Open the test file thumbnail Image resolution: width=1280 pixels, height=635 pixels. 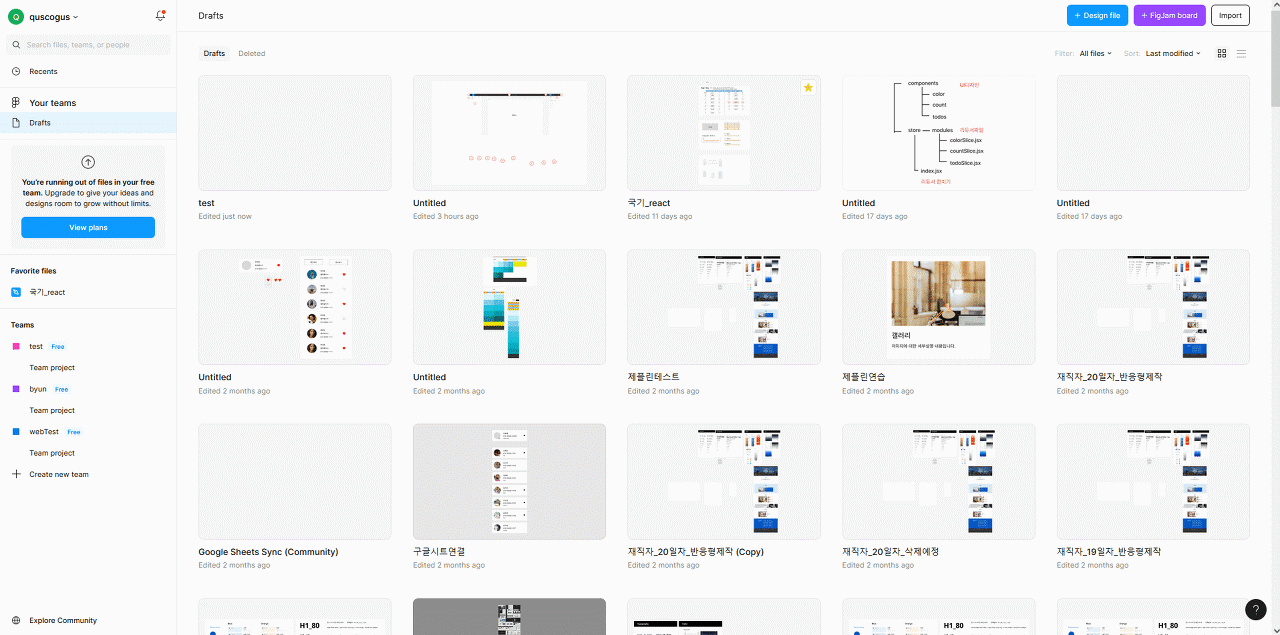(x=295, y=133)
